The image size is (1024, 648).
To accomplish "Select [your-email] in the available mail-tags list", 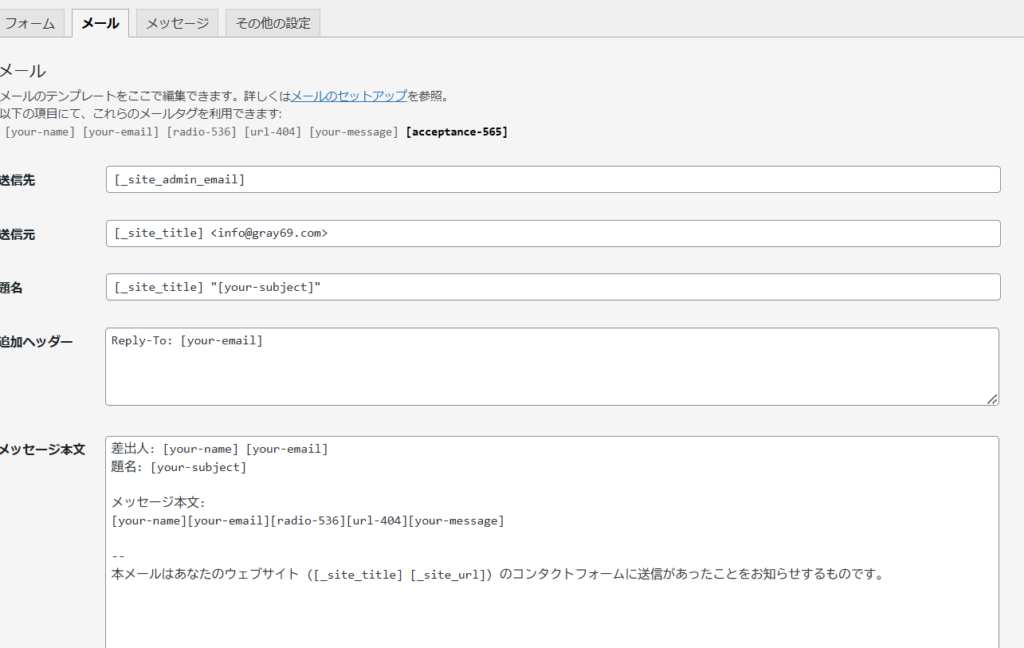I will (x=121, y=132).
